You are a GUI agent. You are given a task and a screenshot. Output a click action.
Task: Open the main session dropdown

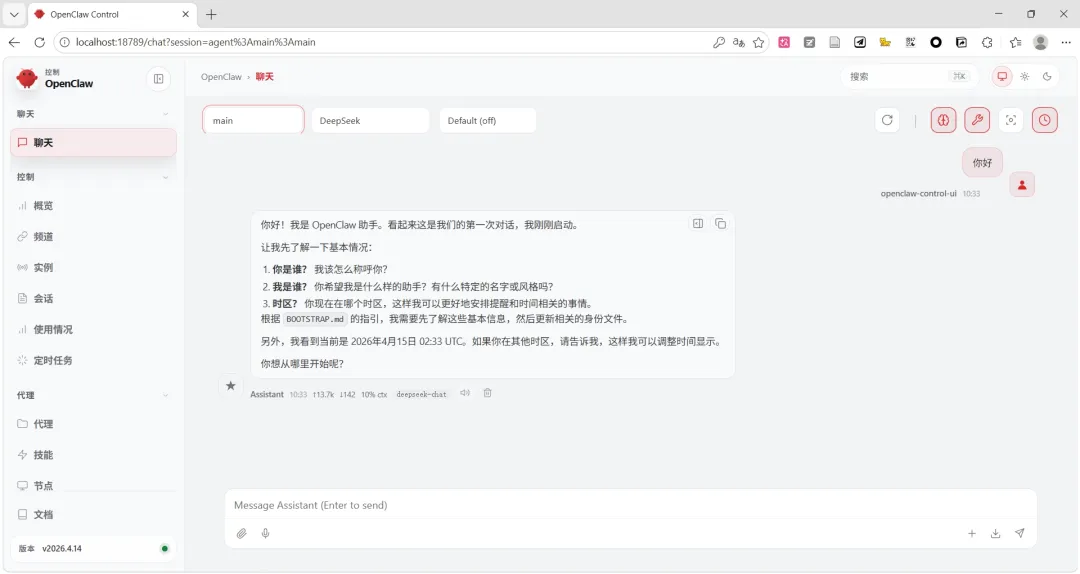click(x=253, y=121)
